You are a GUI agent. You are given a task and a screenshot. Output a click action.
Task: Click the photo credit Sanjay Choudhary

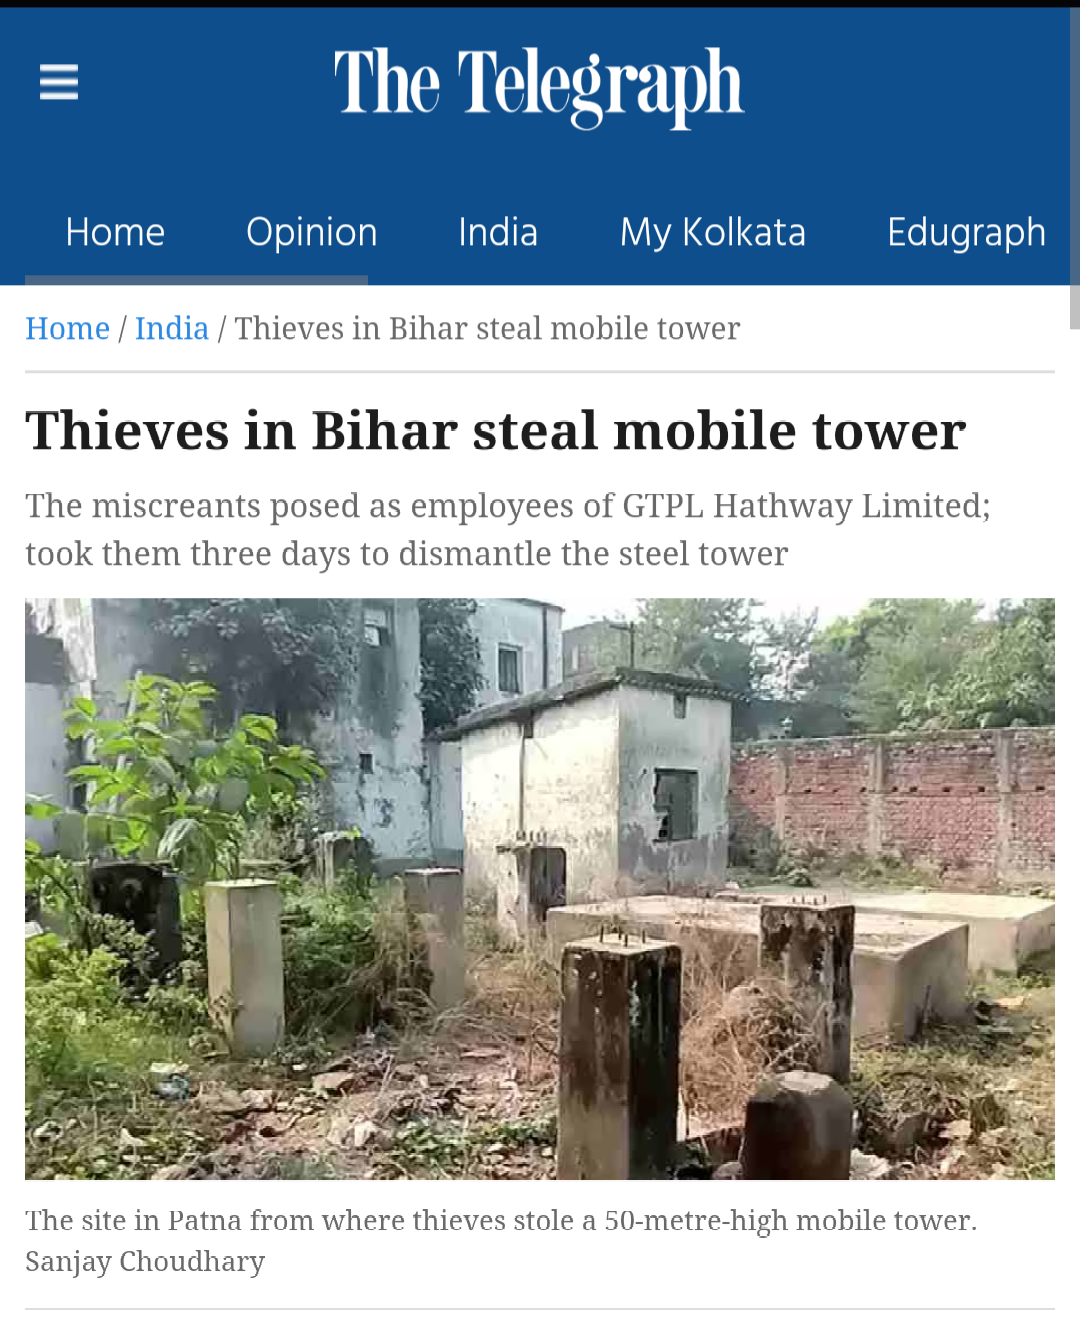point(145,1261)
